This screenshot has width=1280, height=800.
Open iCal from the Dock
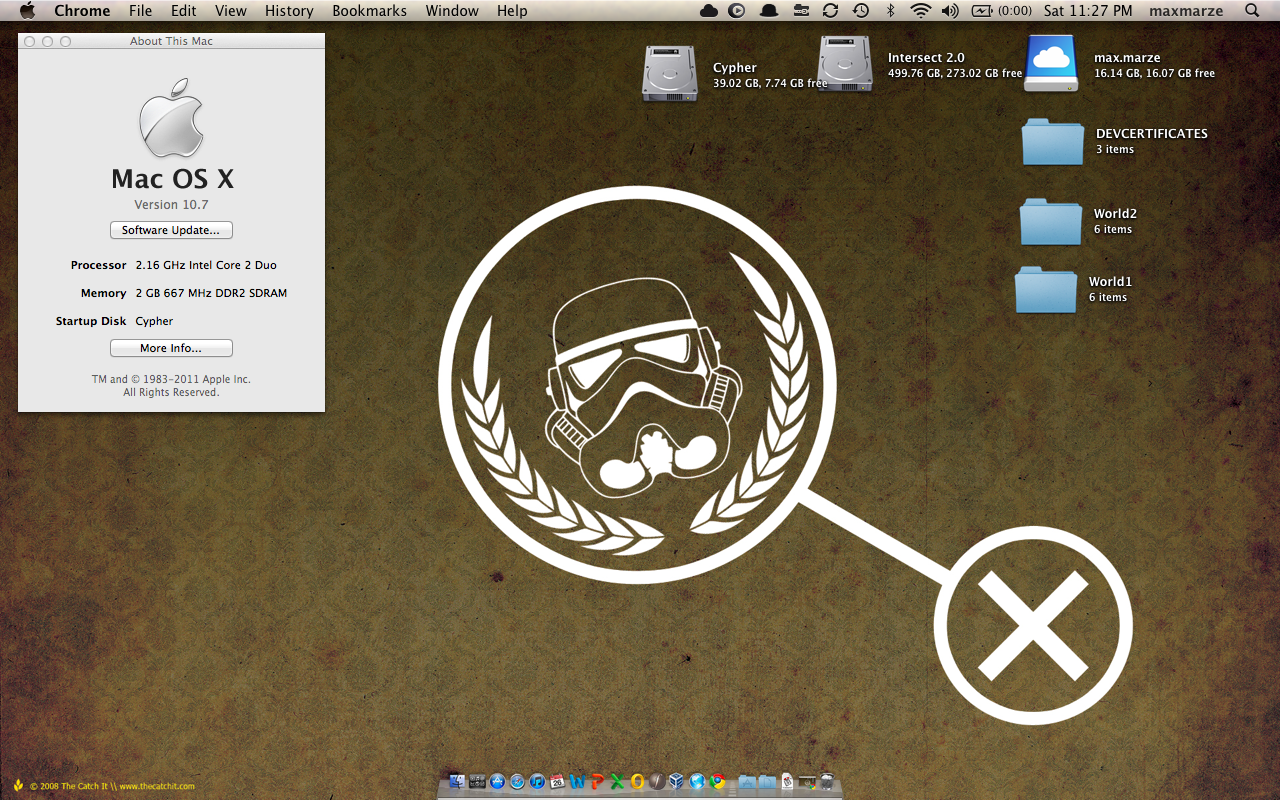coord(557,781)
